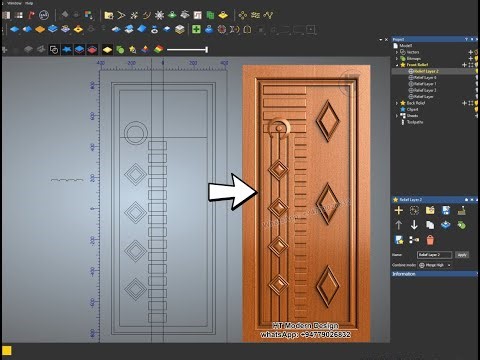Toggle visibility bulb for Clipart row
This screenshot has width=480, height=360.
[477, 109]
